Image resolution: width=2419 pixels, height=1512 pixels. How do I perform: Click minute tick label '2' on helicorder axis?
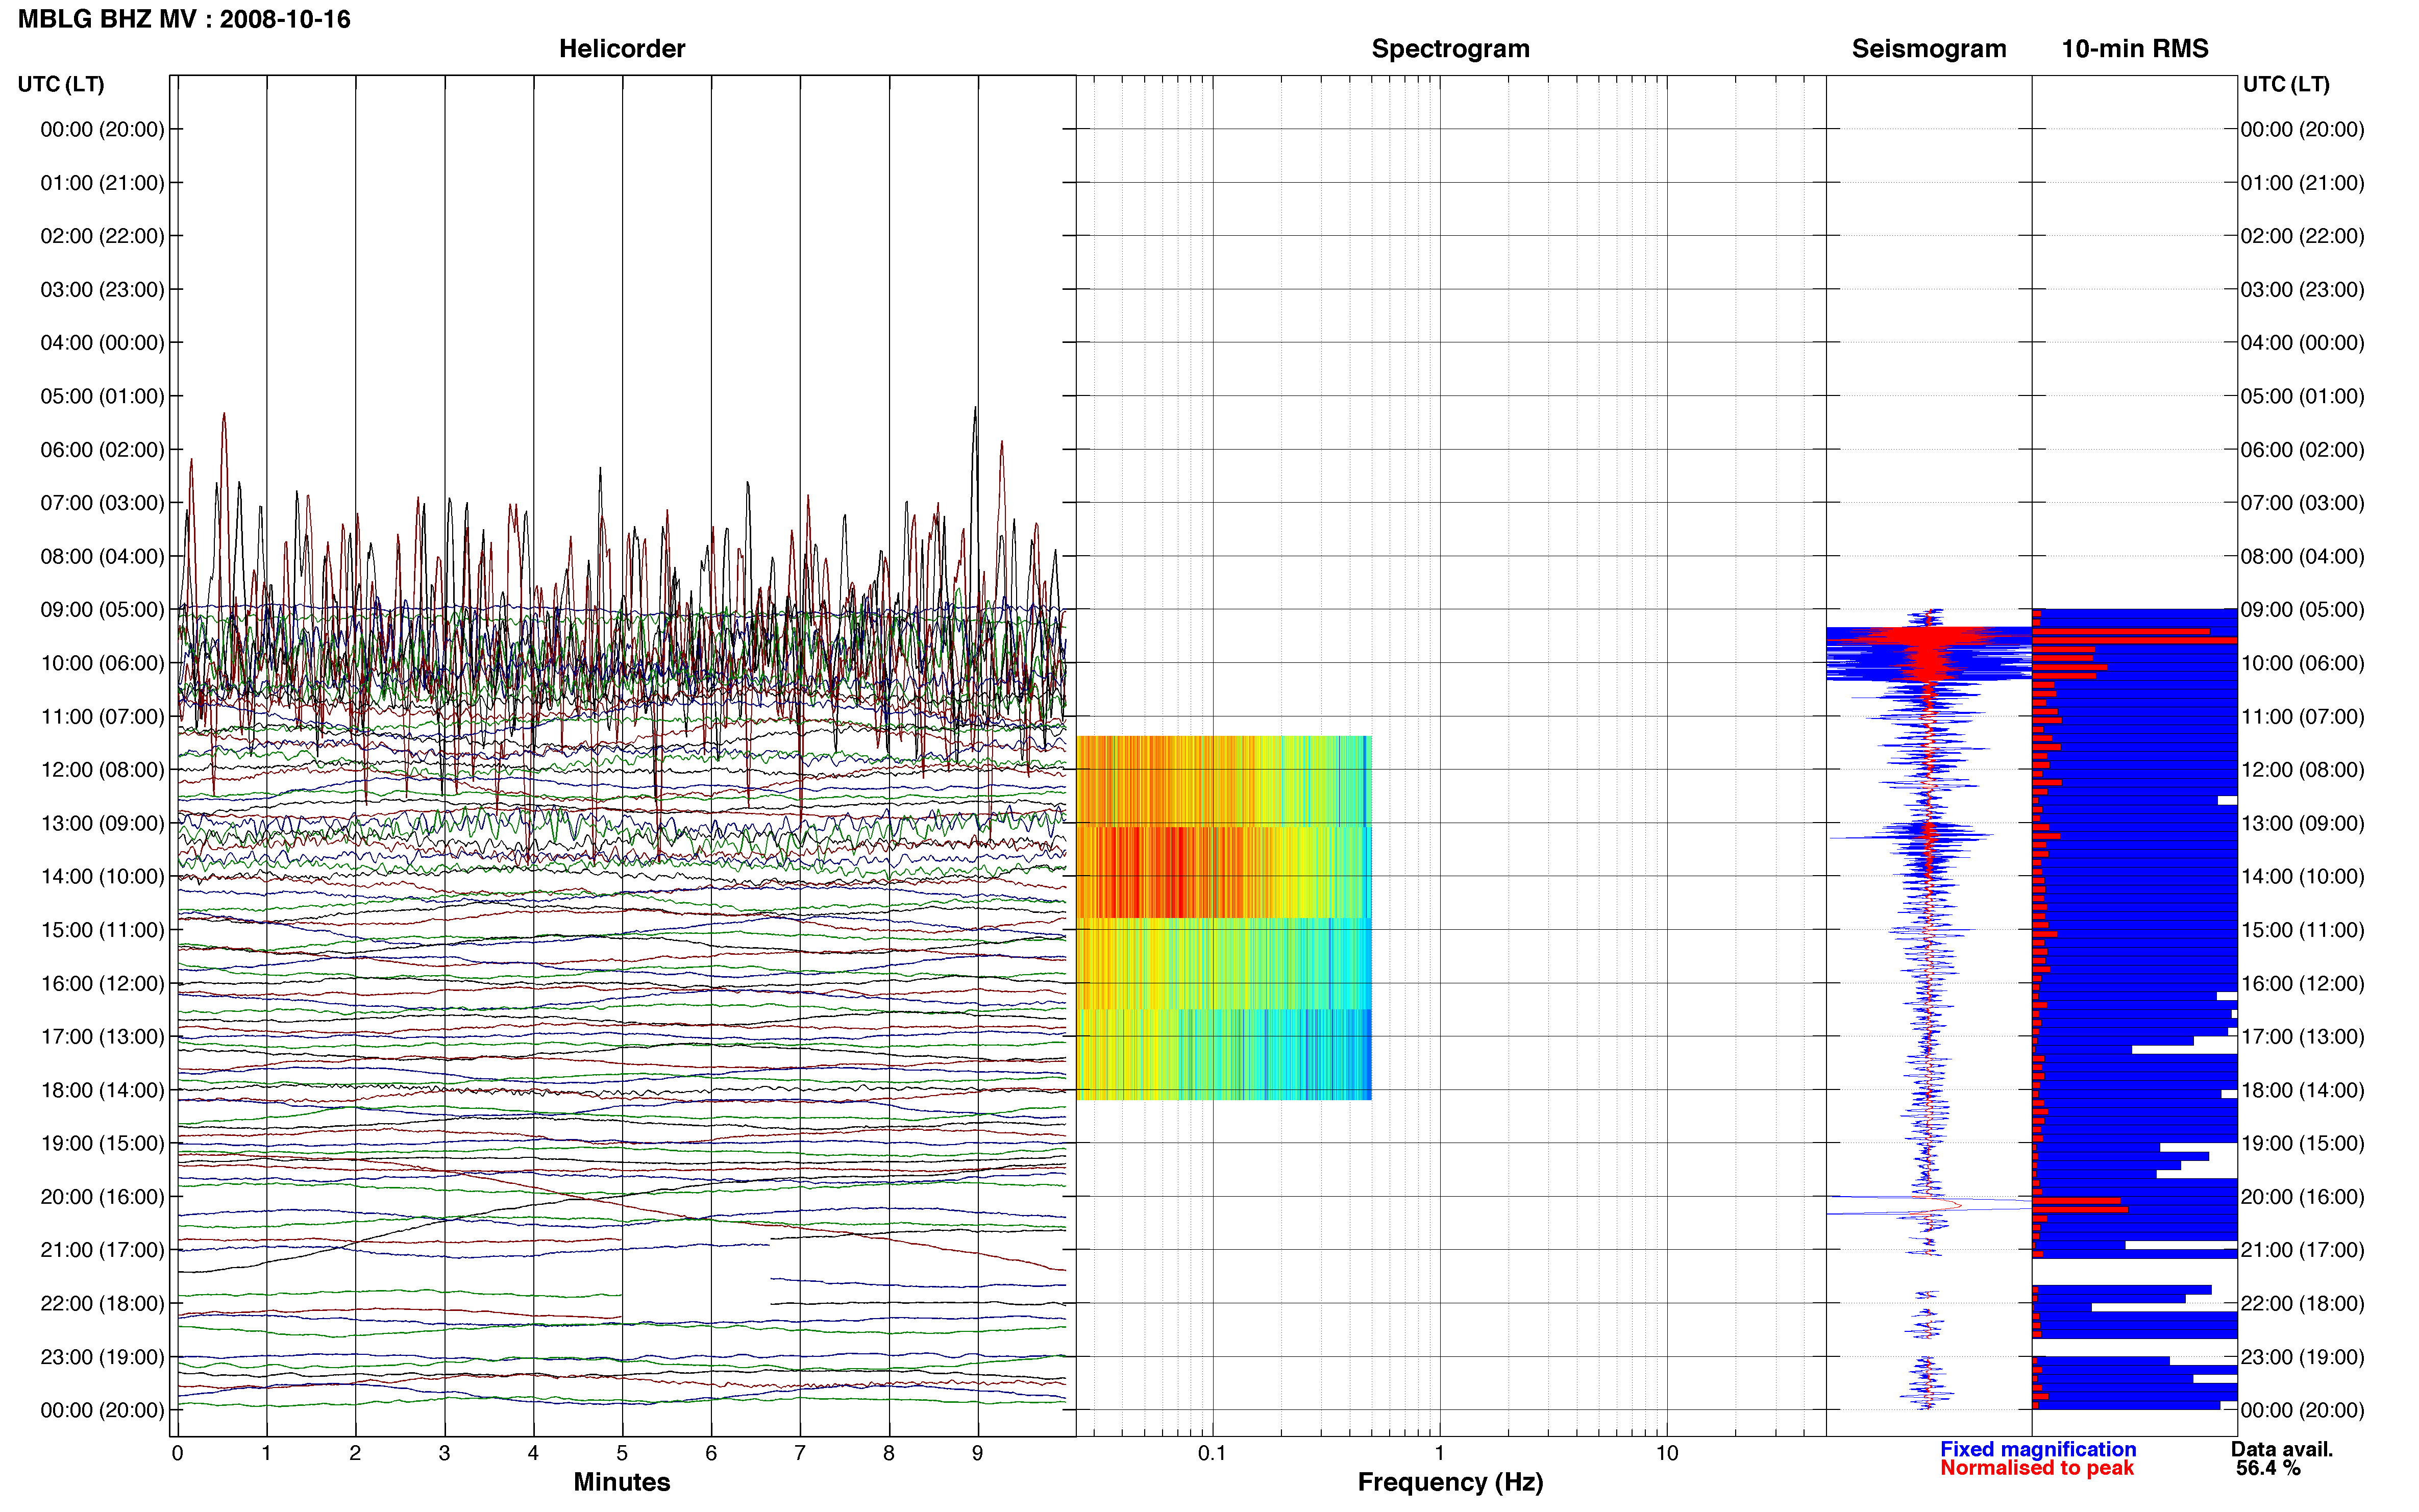[x=355, y=1453]
